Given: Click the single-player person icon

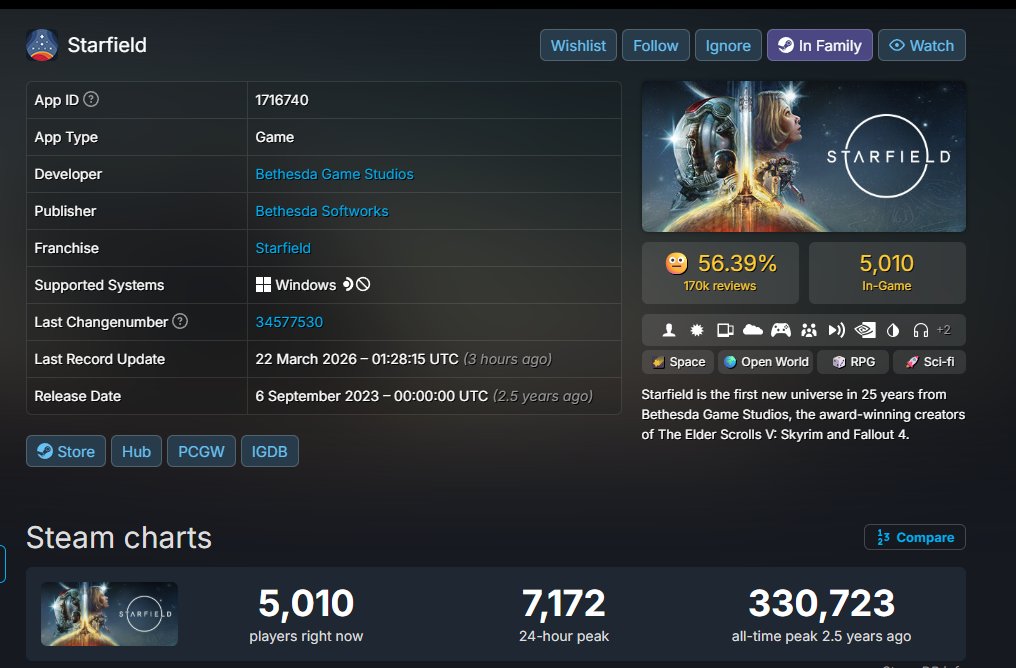Looking at the screenshot, I should tap(669, 330).
